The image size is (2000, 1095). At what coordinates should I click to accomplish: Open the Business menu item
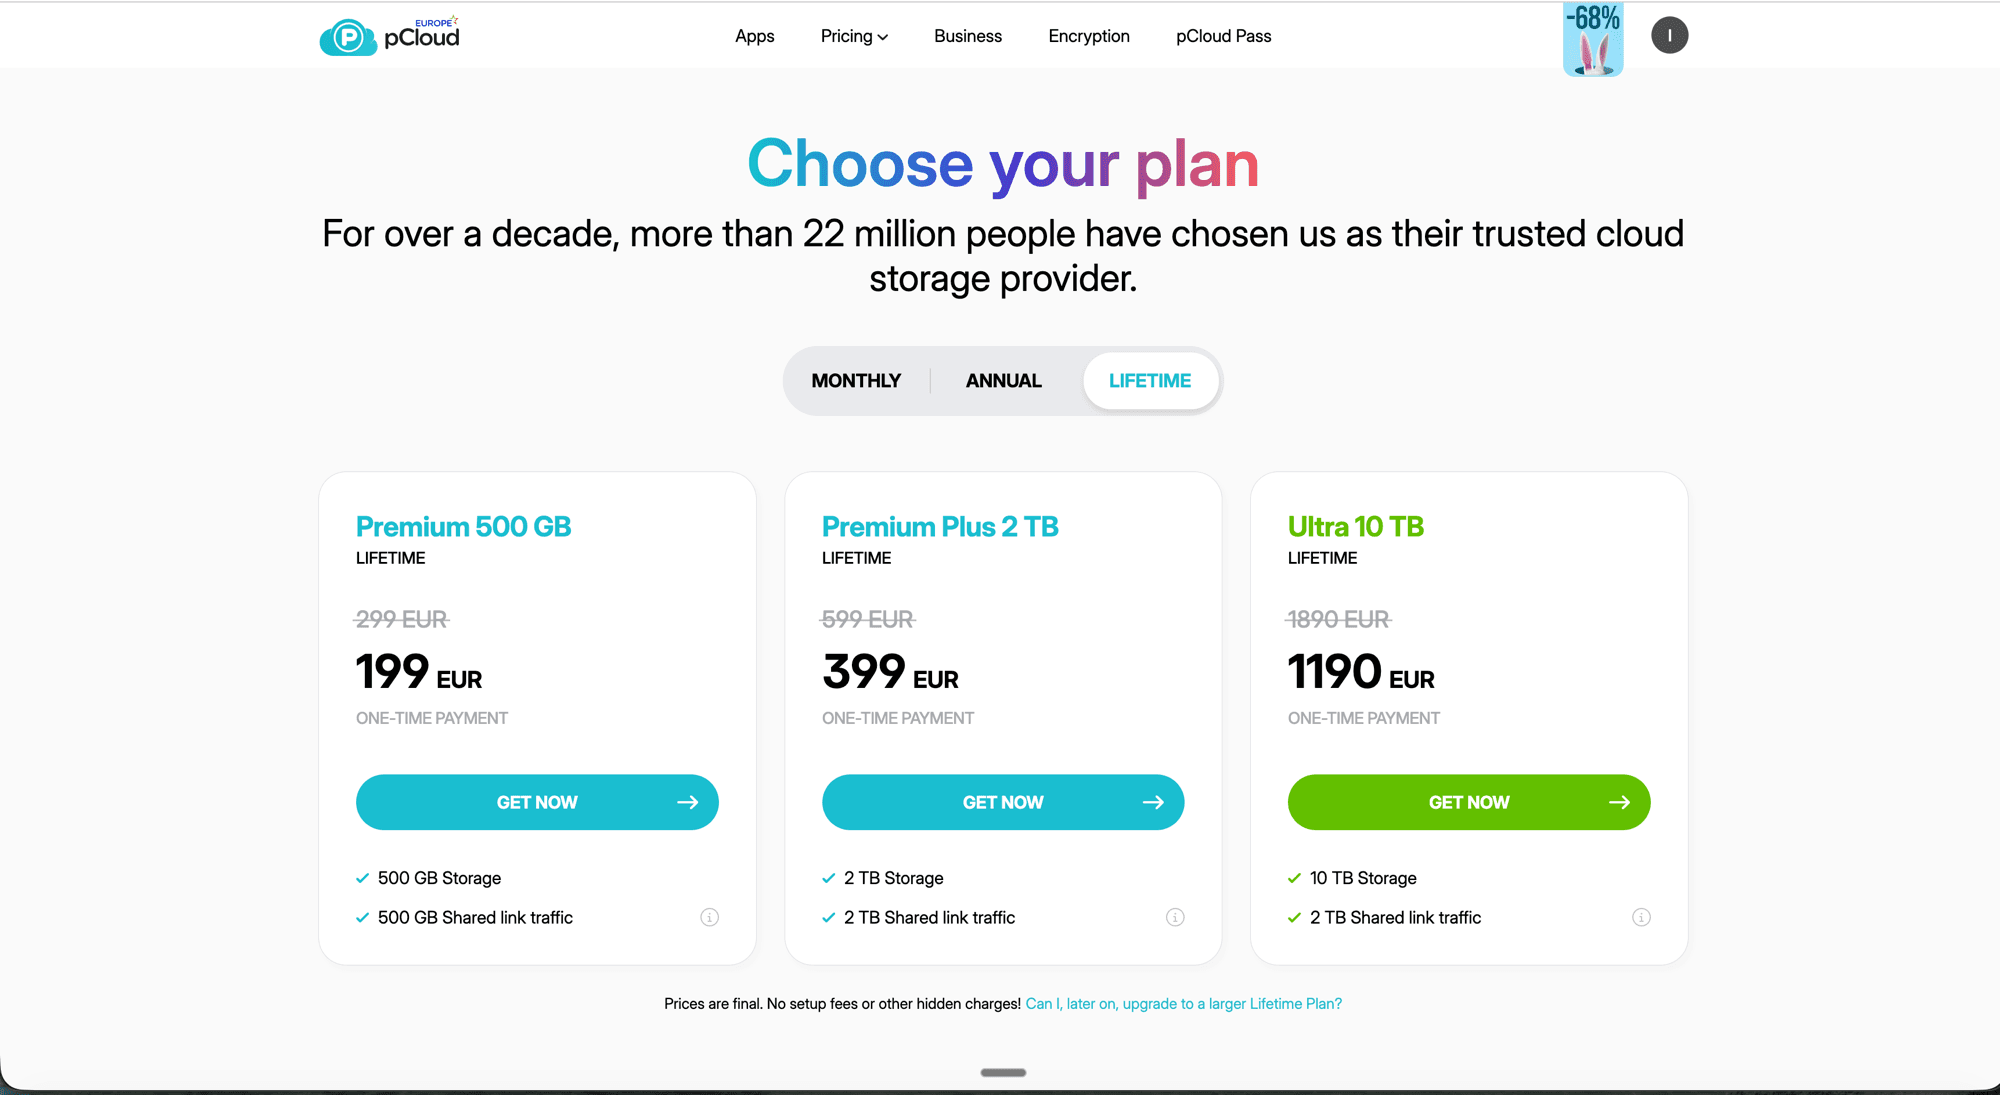pos(967,36)
